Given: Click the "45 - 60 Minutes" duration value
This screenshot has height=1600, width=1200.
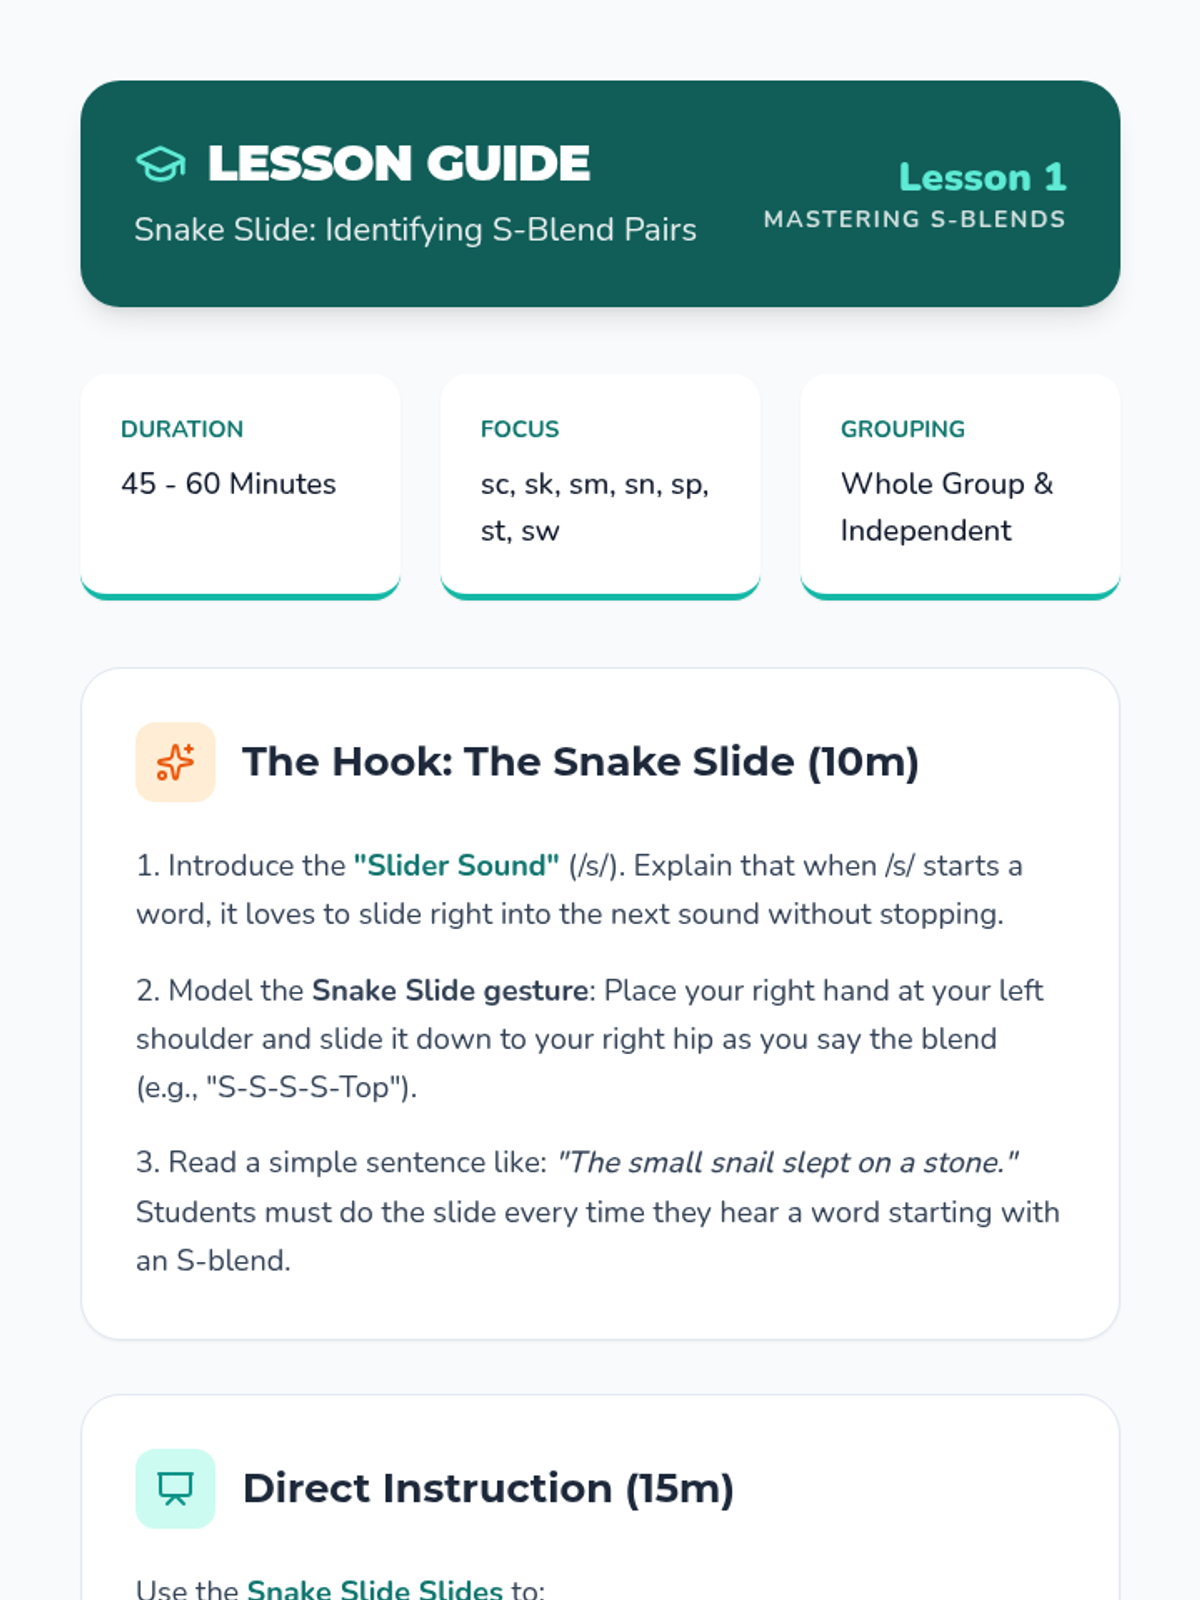Looking at the screenshot, I should [228, 484].
